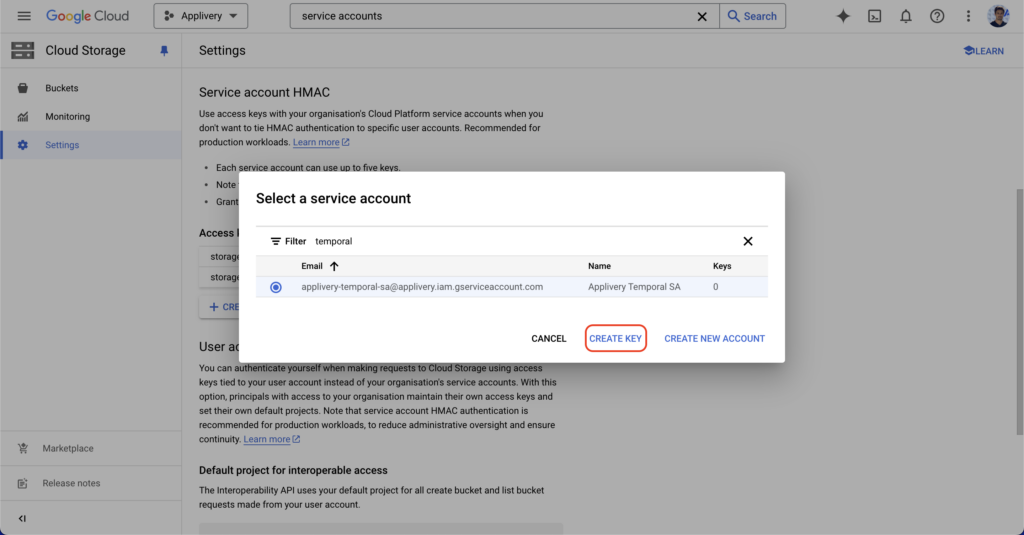Click the Buckets bucket icon
This screenshot has width=1024, height=535.
pos(23,88)
